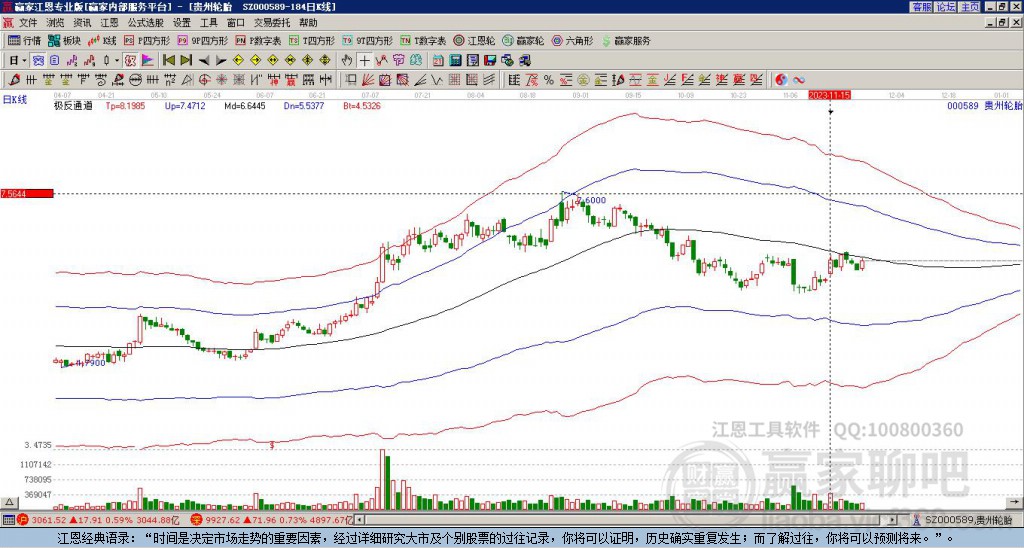Click the 2023-11-15 date marker
Image resolution: width=1024 pixels, height=548 pixels.
point(829,95)
